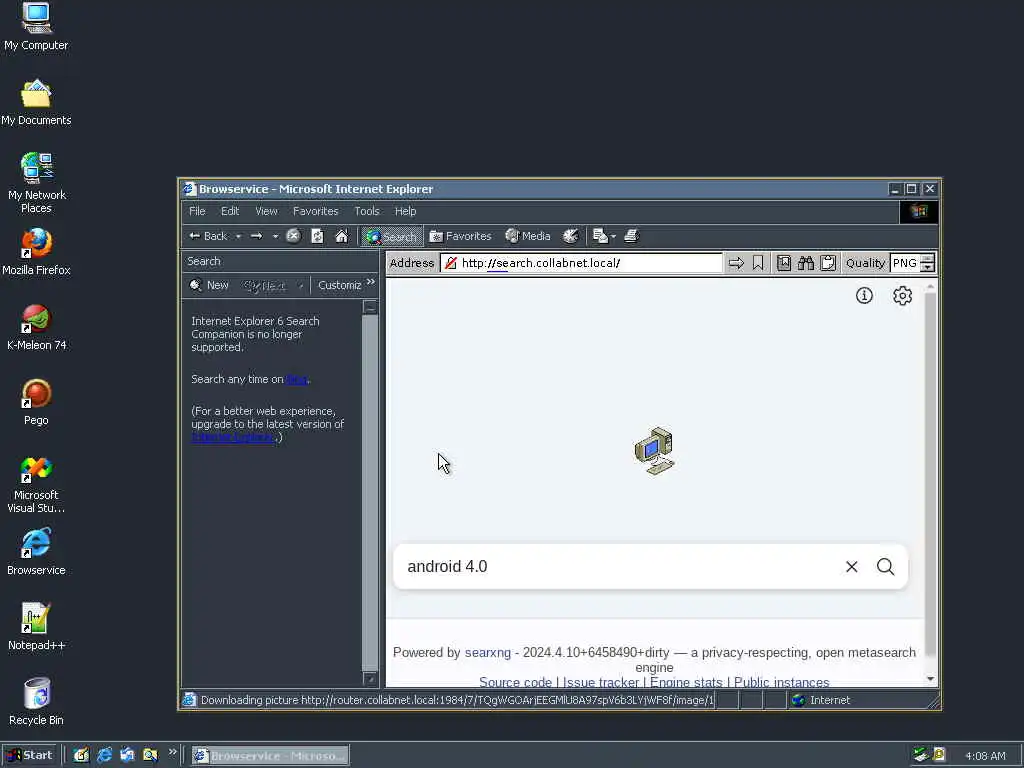The image size is (1024, 768).
Task: Click the Print toolbar icon
Action: click(631, 236)
